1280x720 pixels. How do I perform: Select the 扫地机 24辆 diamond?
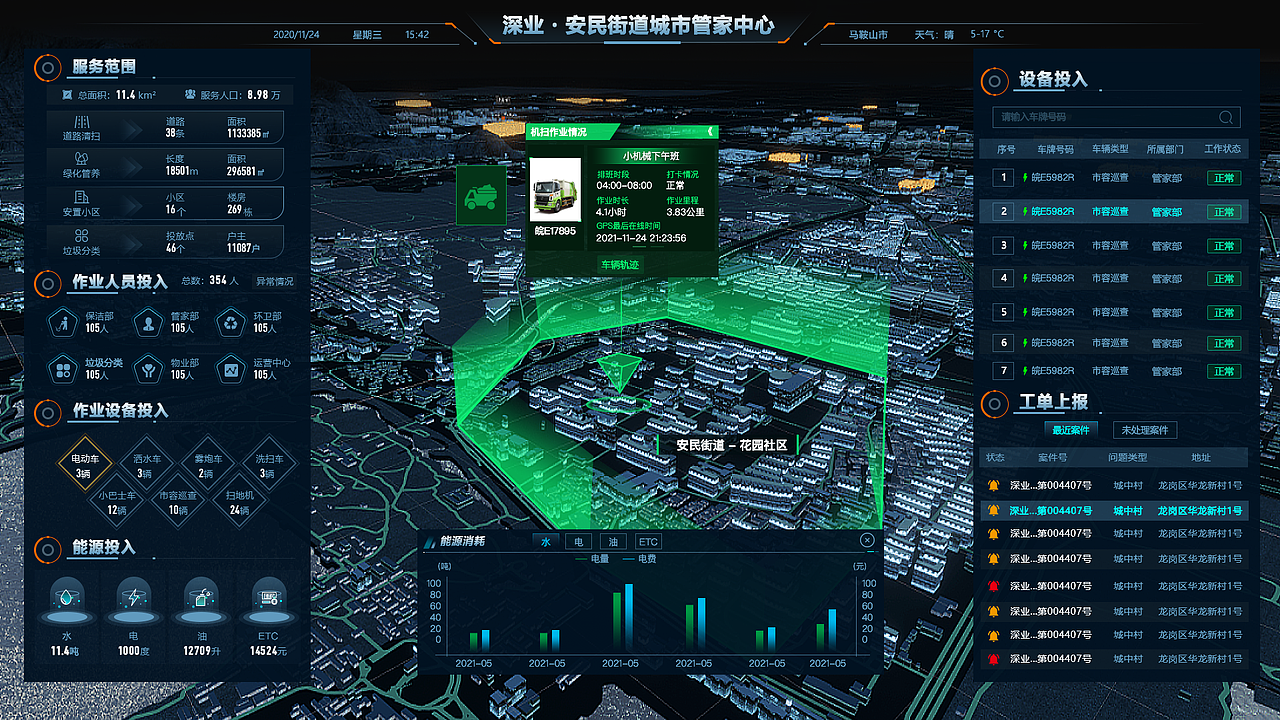(239, 501)
